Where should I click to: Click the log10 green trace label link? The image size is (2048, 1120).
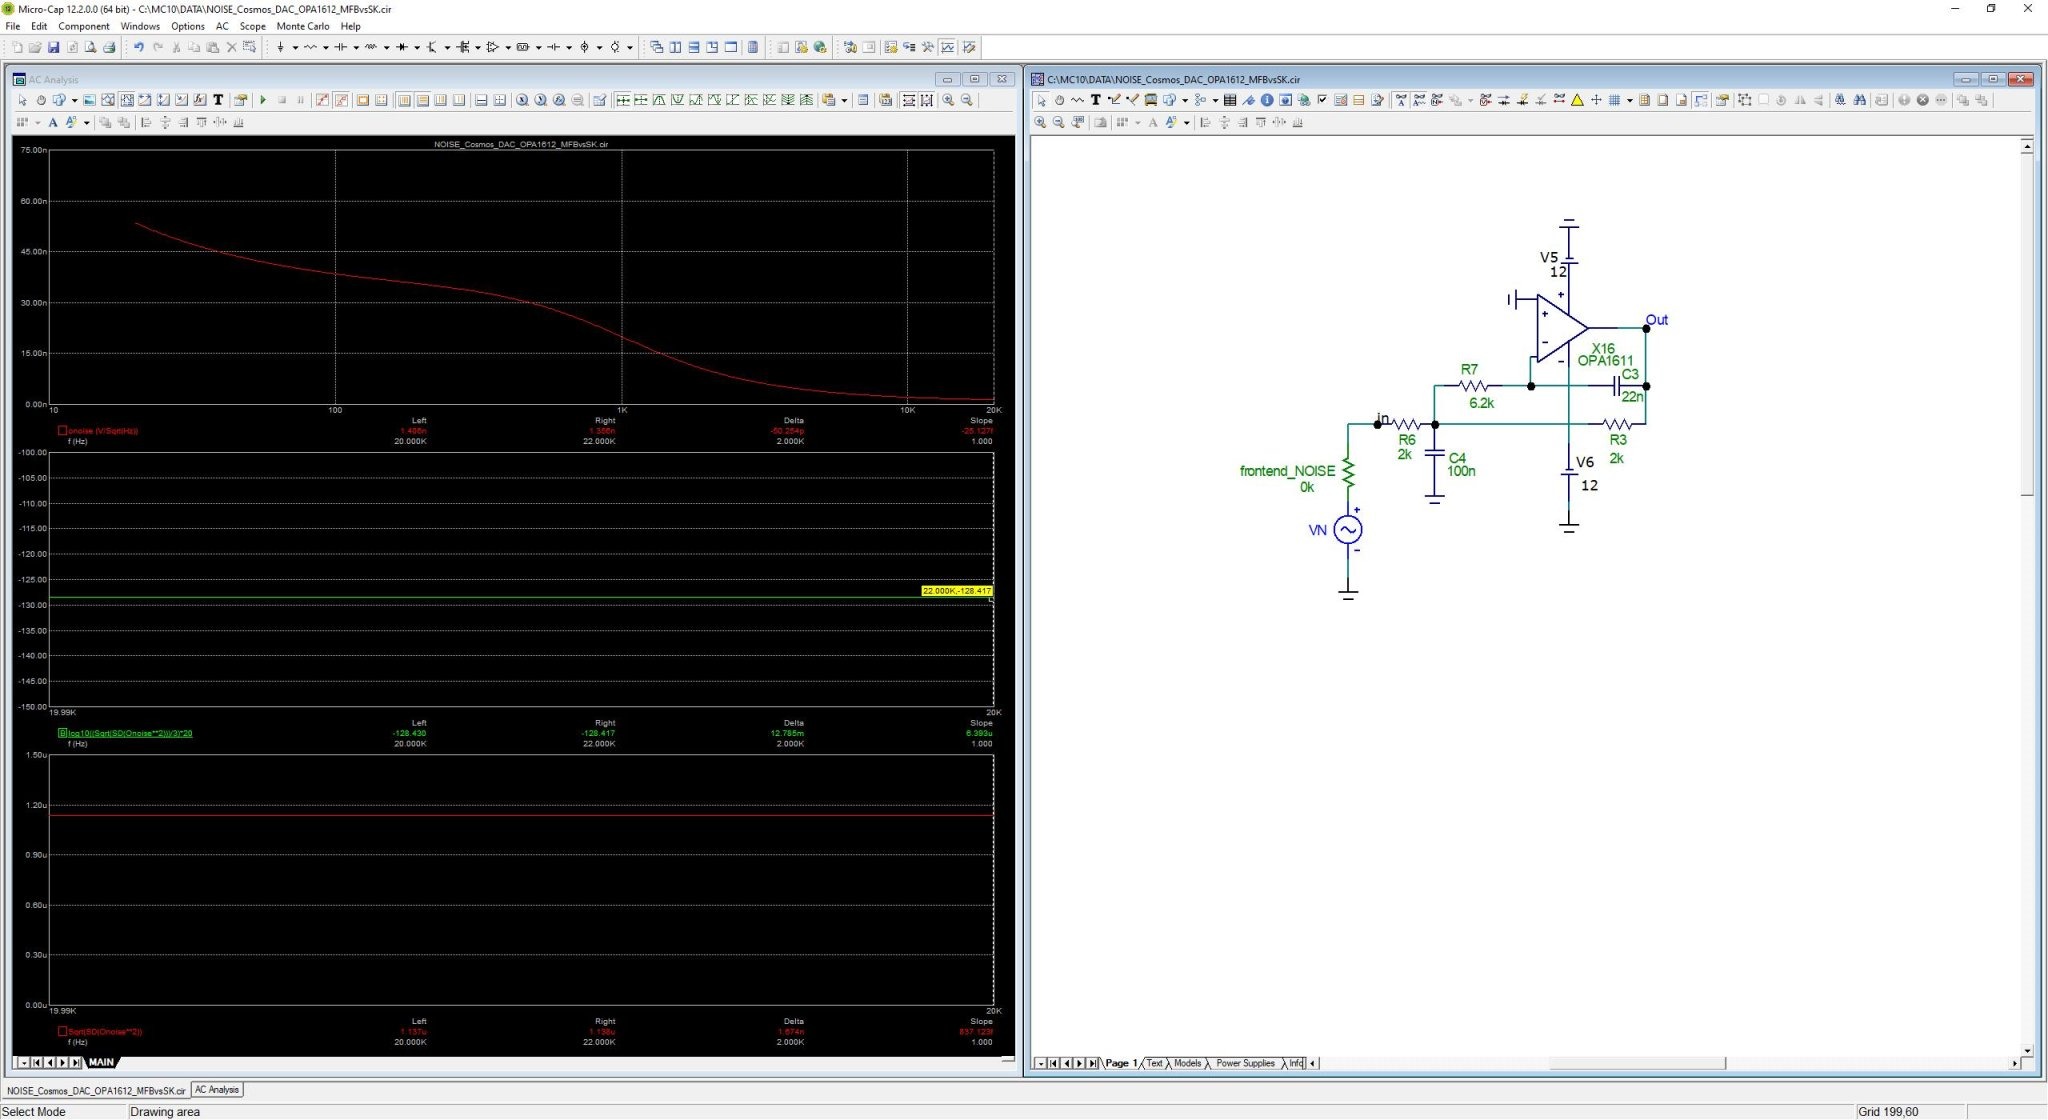(x=130, y=733)
